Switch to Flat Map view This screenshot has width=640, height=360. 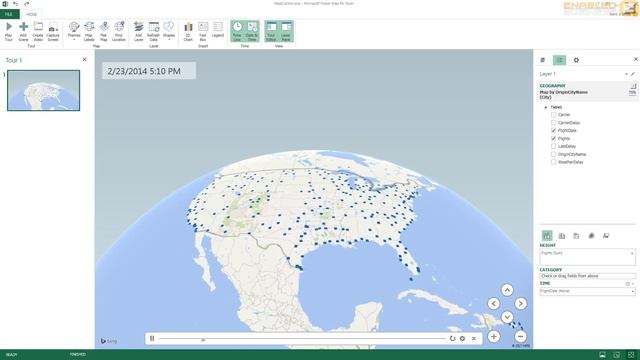(x=104, y=31)
